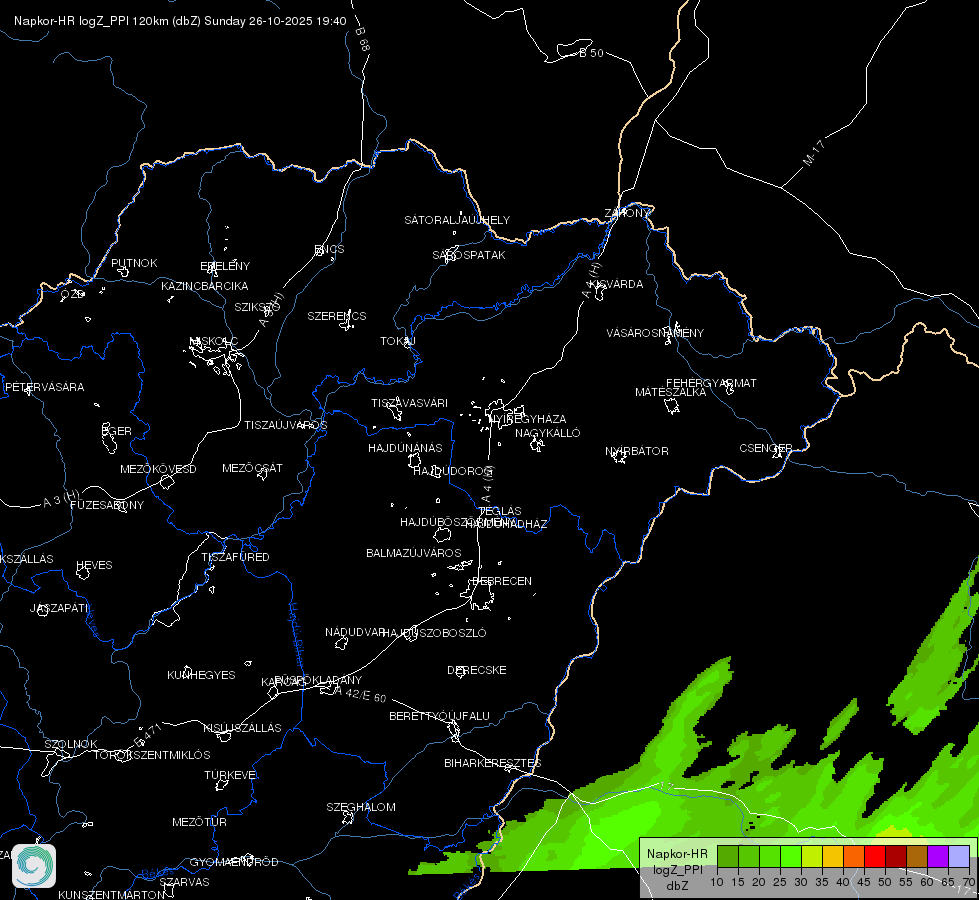The height and width of the screenshot is (900, 979).
Task: Choose the lavender 65 dBZ legend swatch
Action: click(958, 857)
